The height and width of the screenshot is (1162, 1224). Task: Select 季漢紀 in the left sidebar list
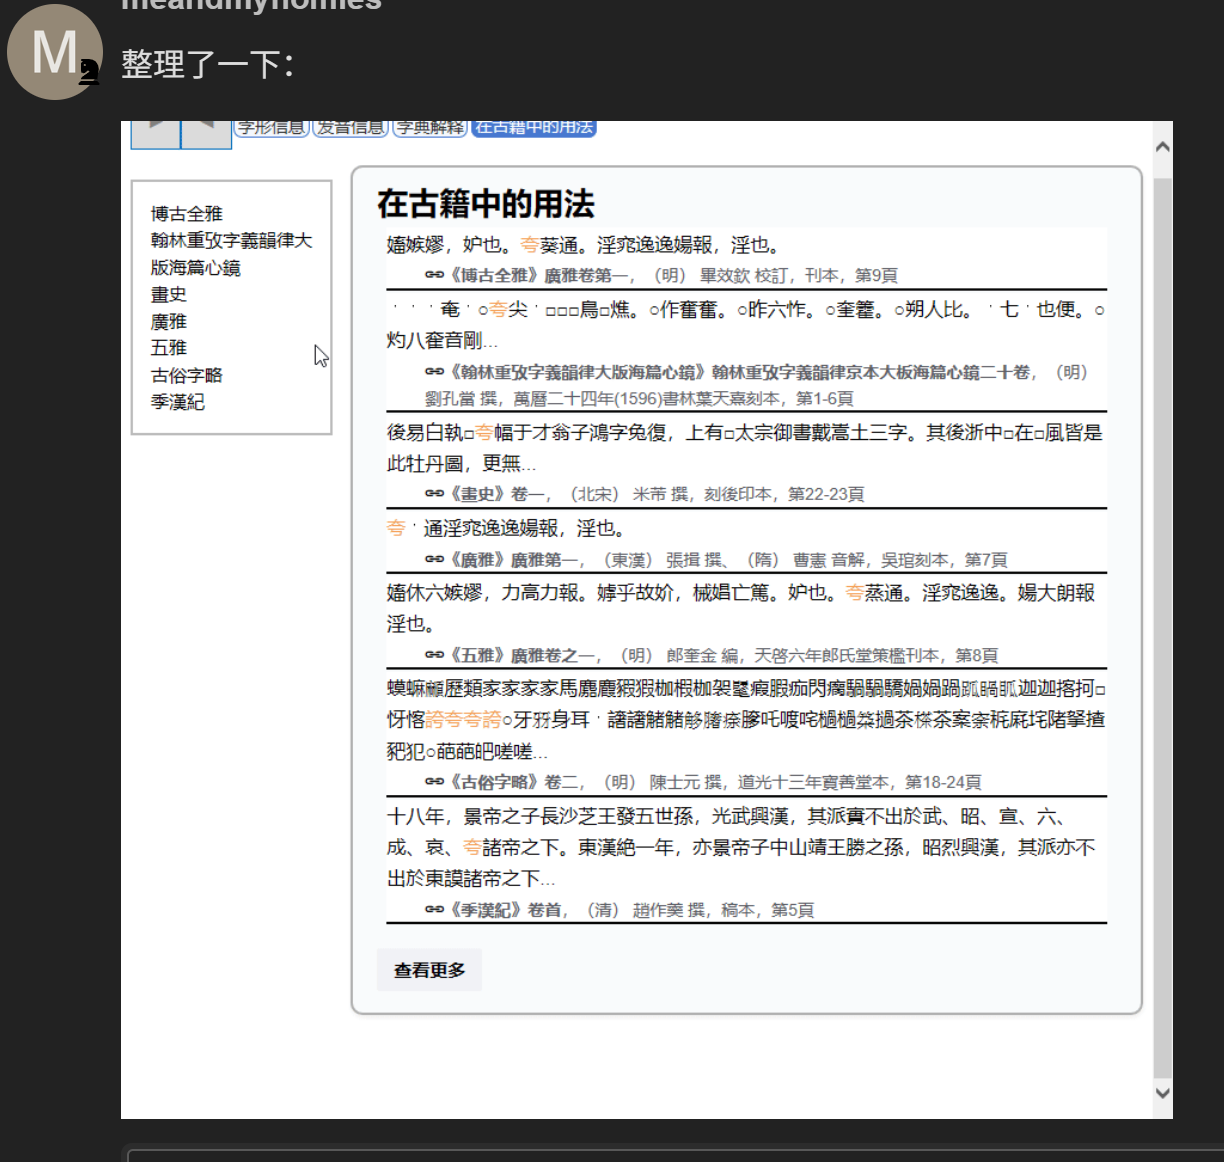[x=178, y=402]
